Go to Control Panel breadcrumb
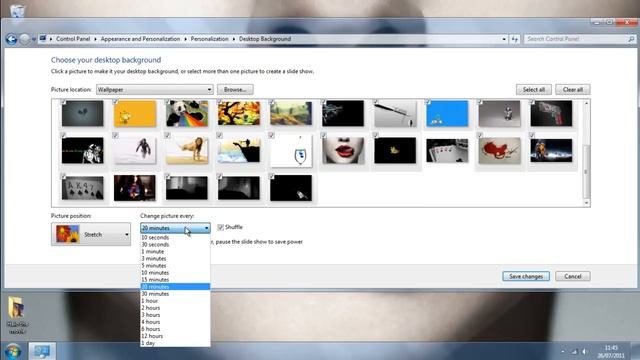 click(x=73, y=39)
